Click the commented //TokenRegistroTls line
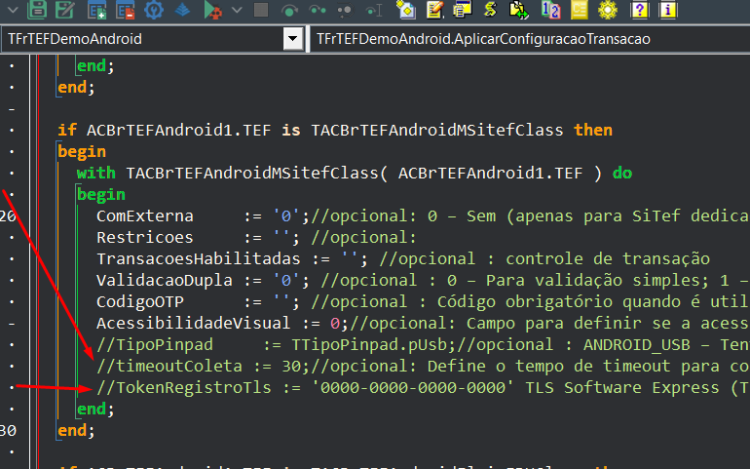The image size is (750, 469). click(x=423, y=388)
